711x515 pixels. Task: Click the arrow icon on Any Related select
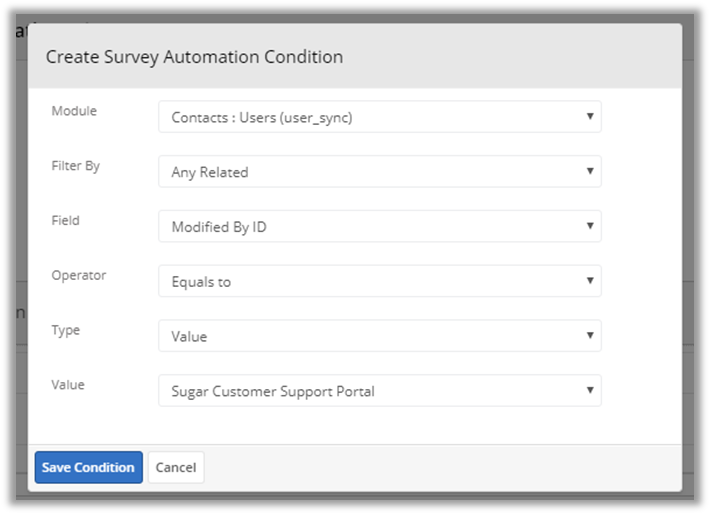[590, 172]
